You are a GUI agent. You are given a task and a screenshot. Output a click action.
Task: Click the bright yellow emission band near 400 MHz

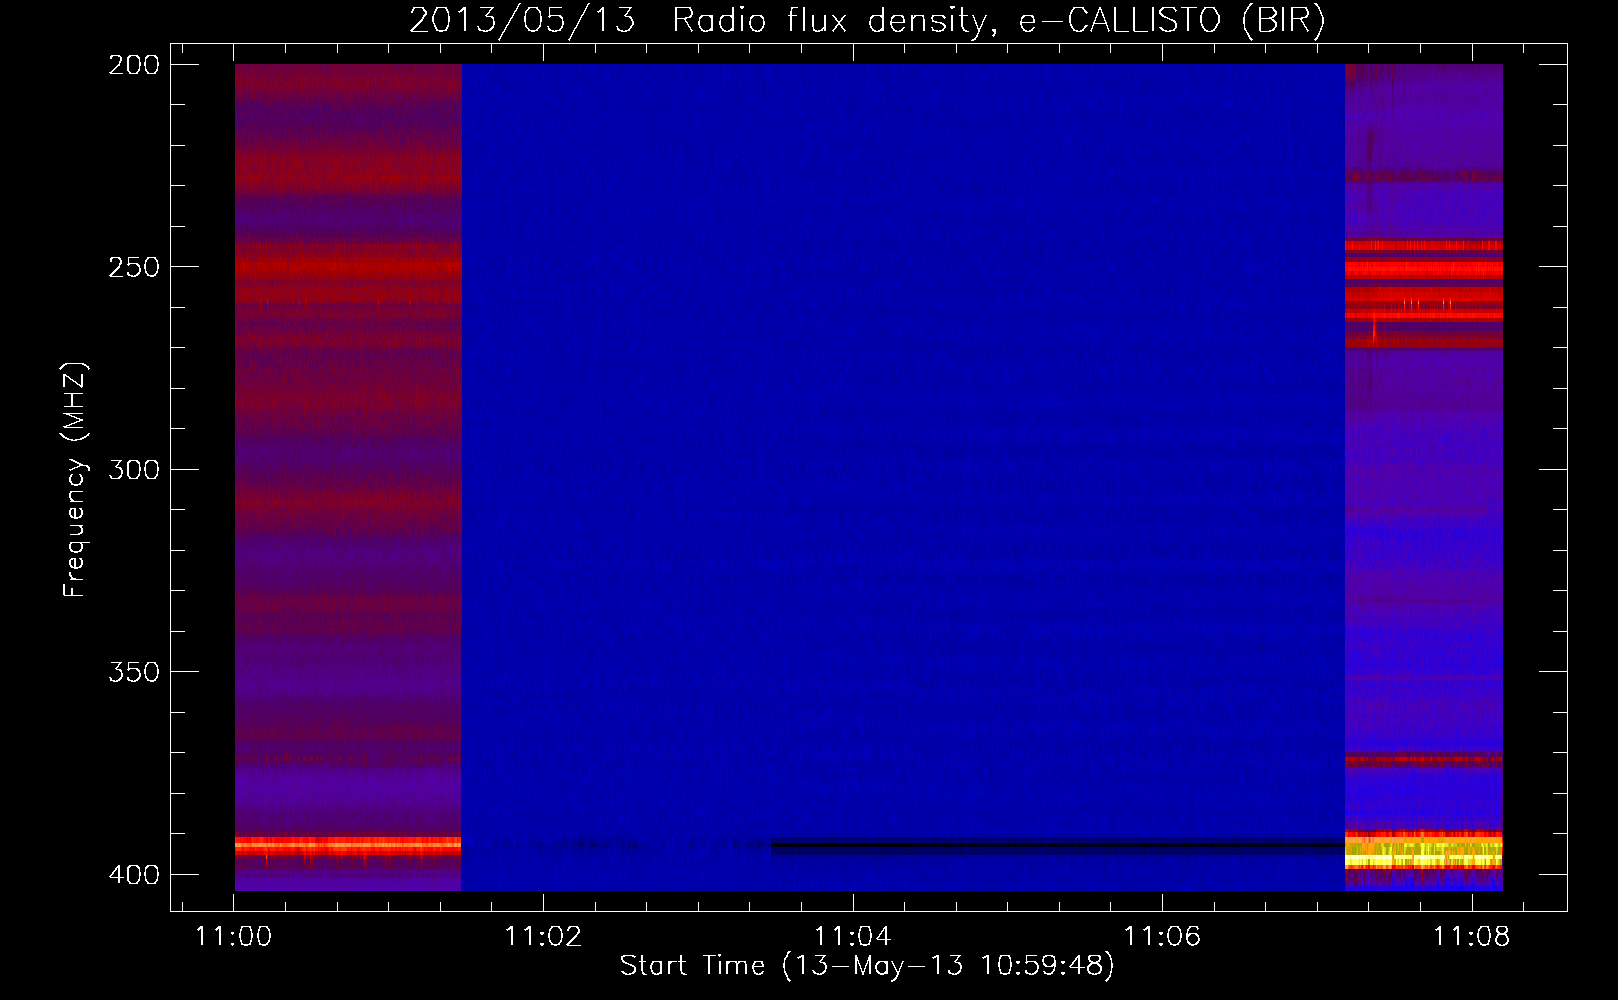tap(1424, 855)
